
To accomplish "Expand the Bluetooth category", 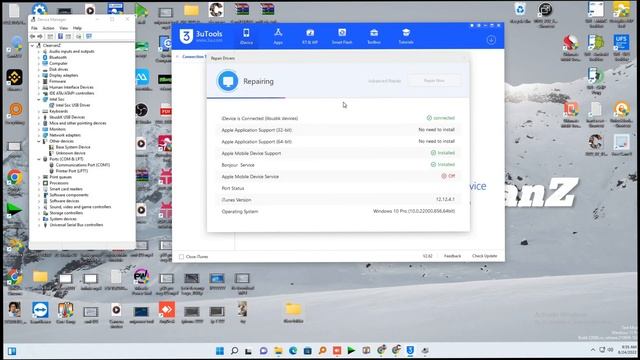I will (39, 58).
